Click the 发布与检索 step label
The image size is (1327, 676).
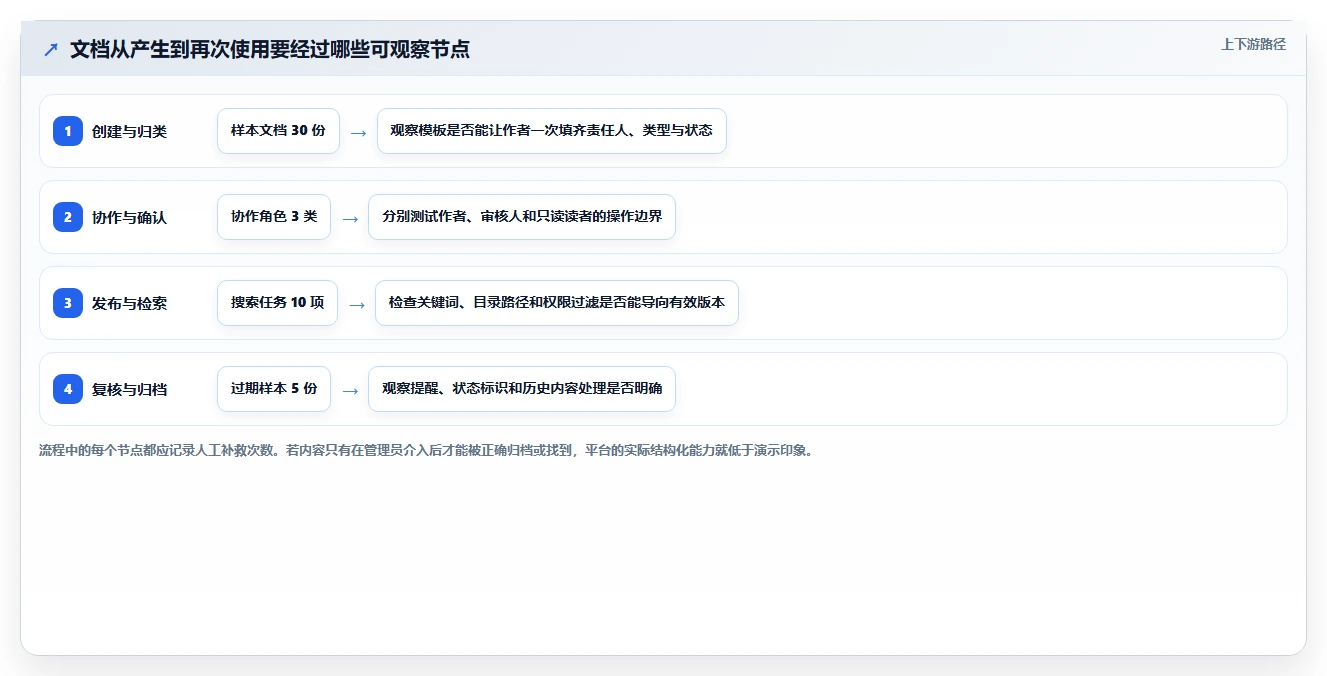(129, 303)
